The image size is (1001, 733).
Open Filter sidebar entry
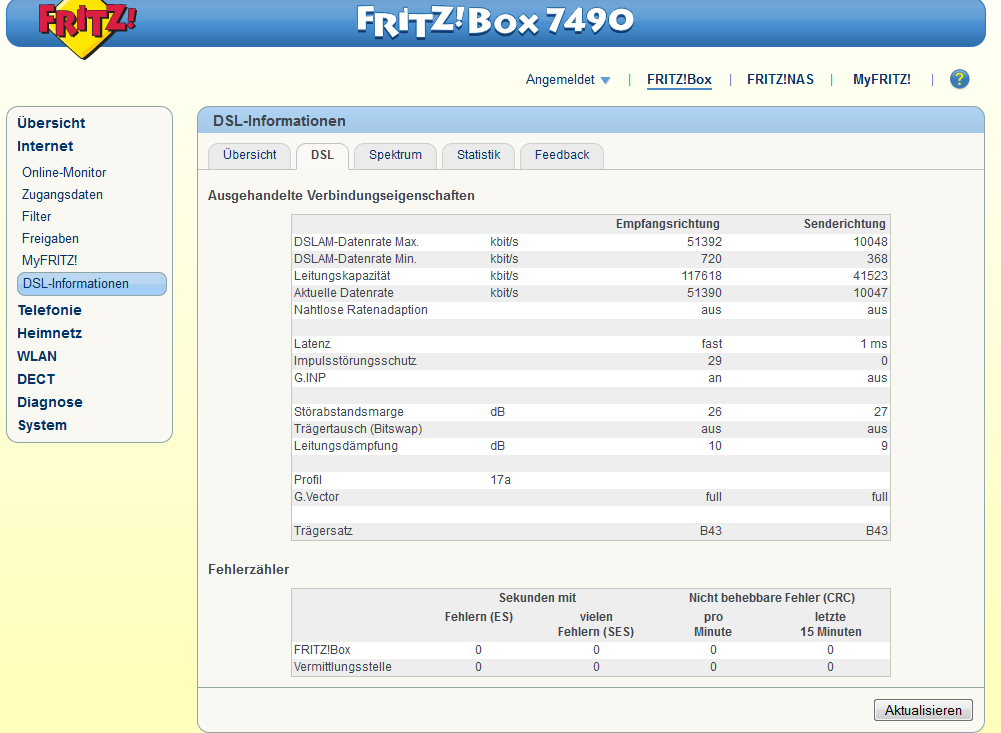(x=36, y=216)
